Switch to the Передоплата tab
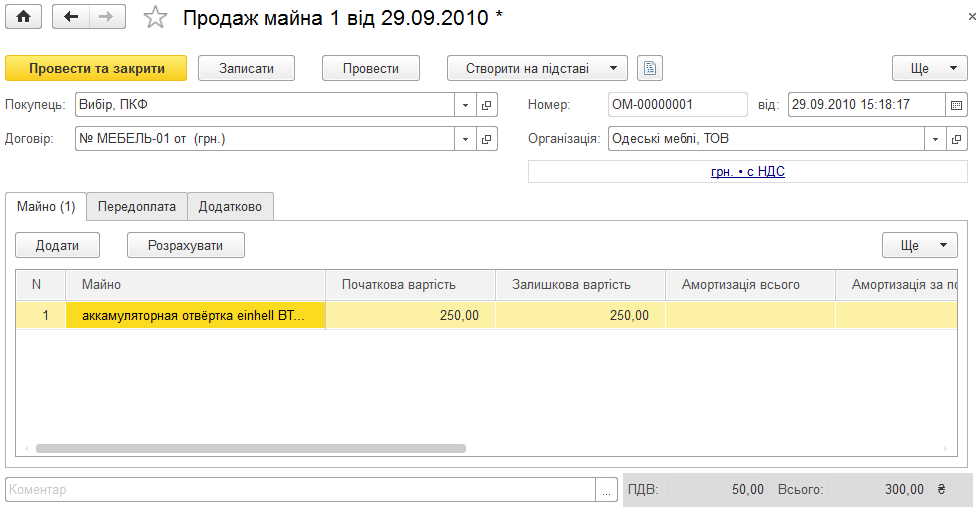This screenshot has width=980, height=512. click(137, 206)
